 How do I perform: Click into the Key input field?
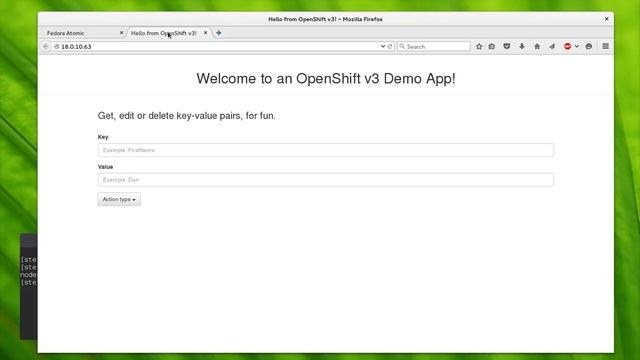click(x=326, y=150)
